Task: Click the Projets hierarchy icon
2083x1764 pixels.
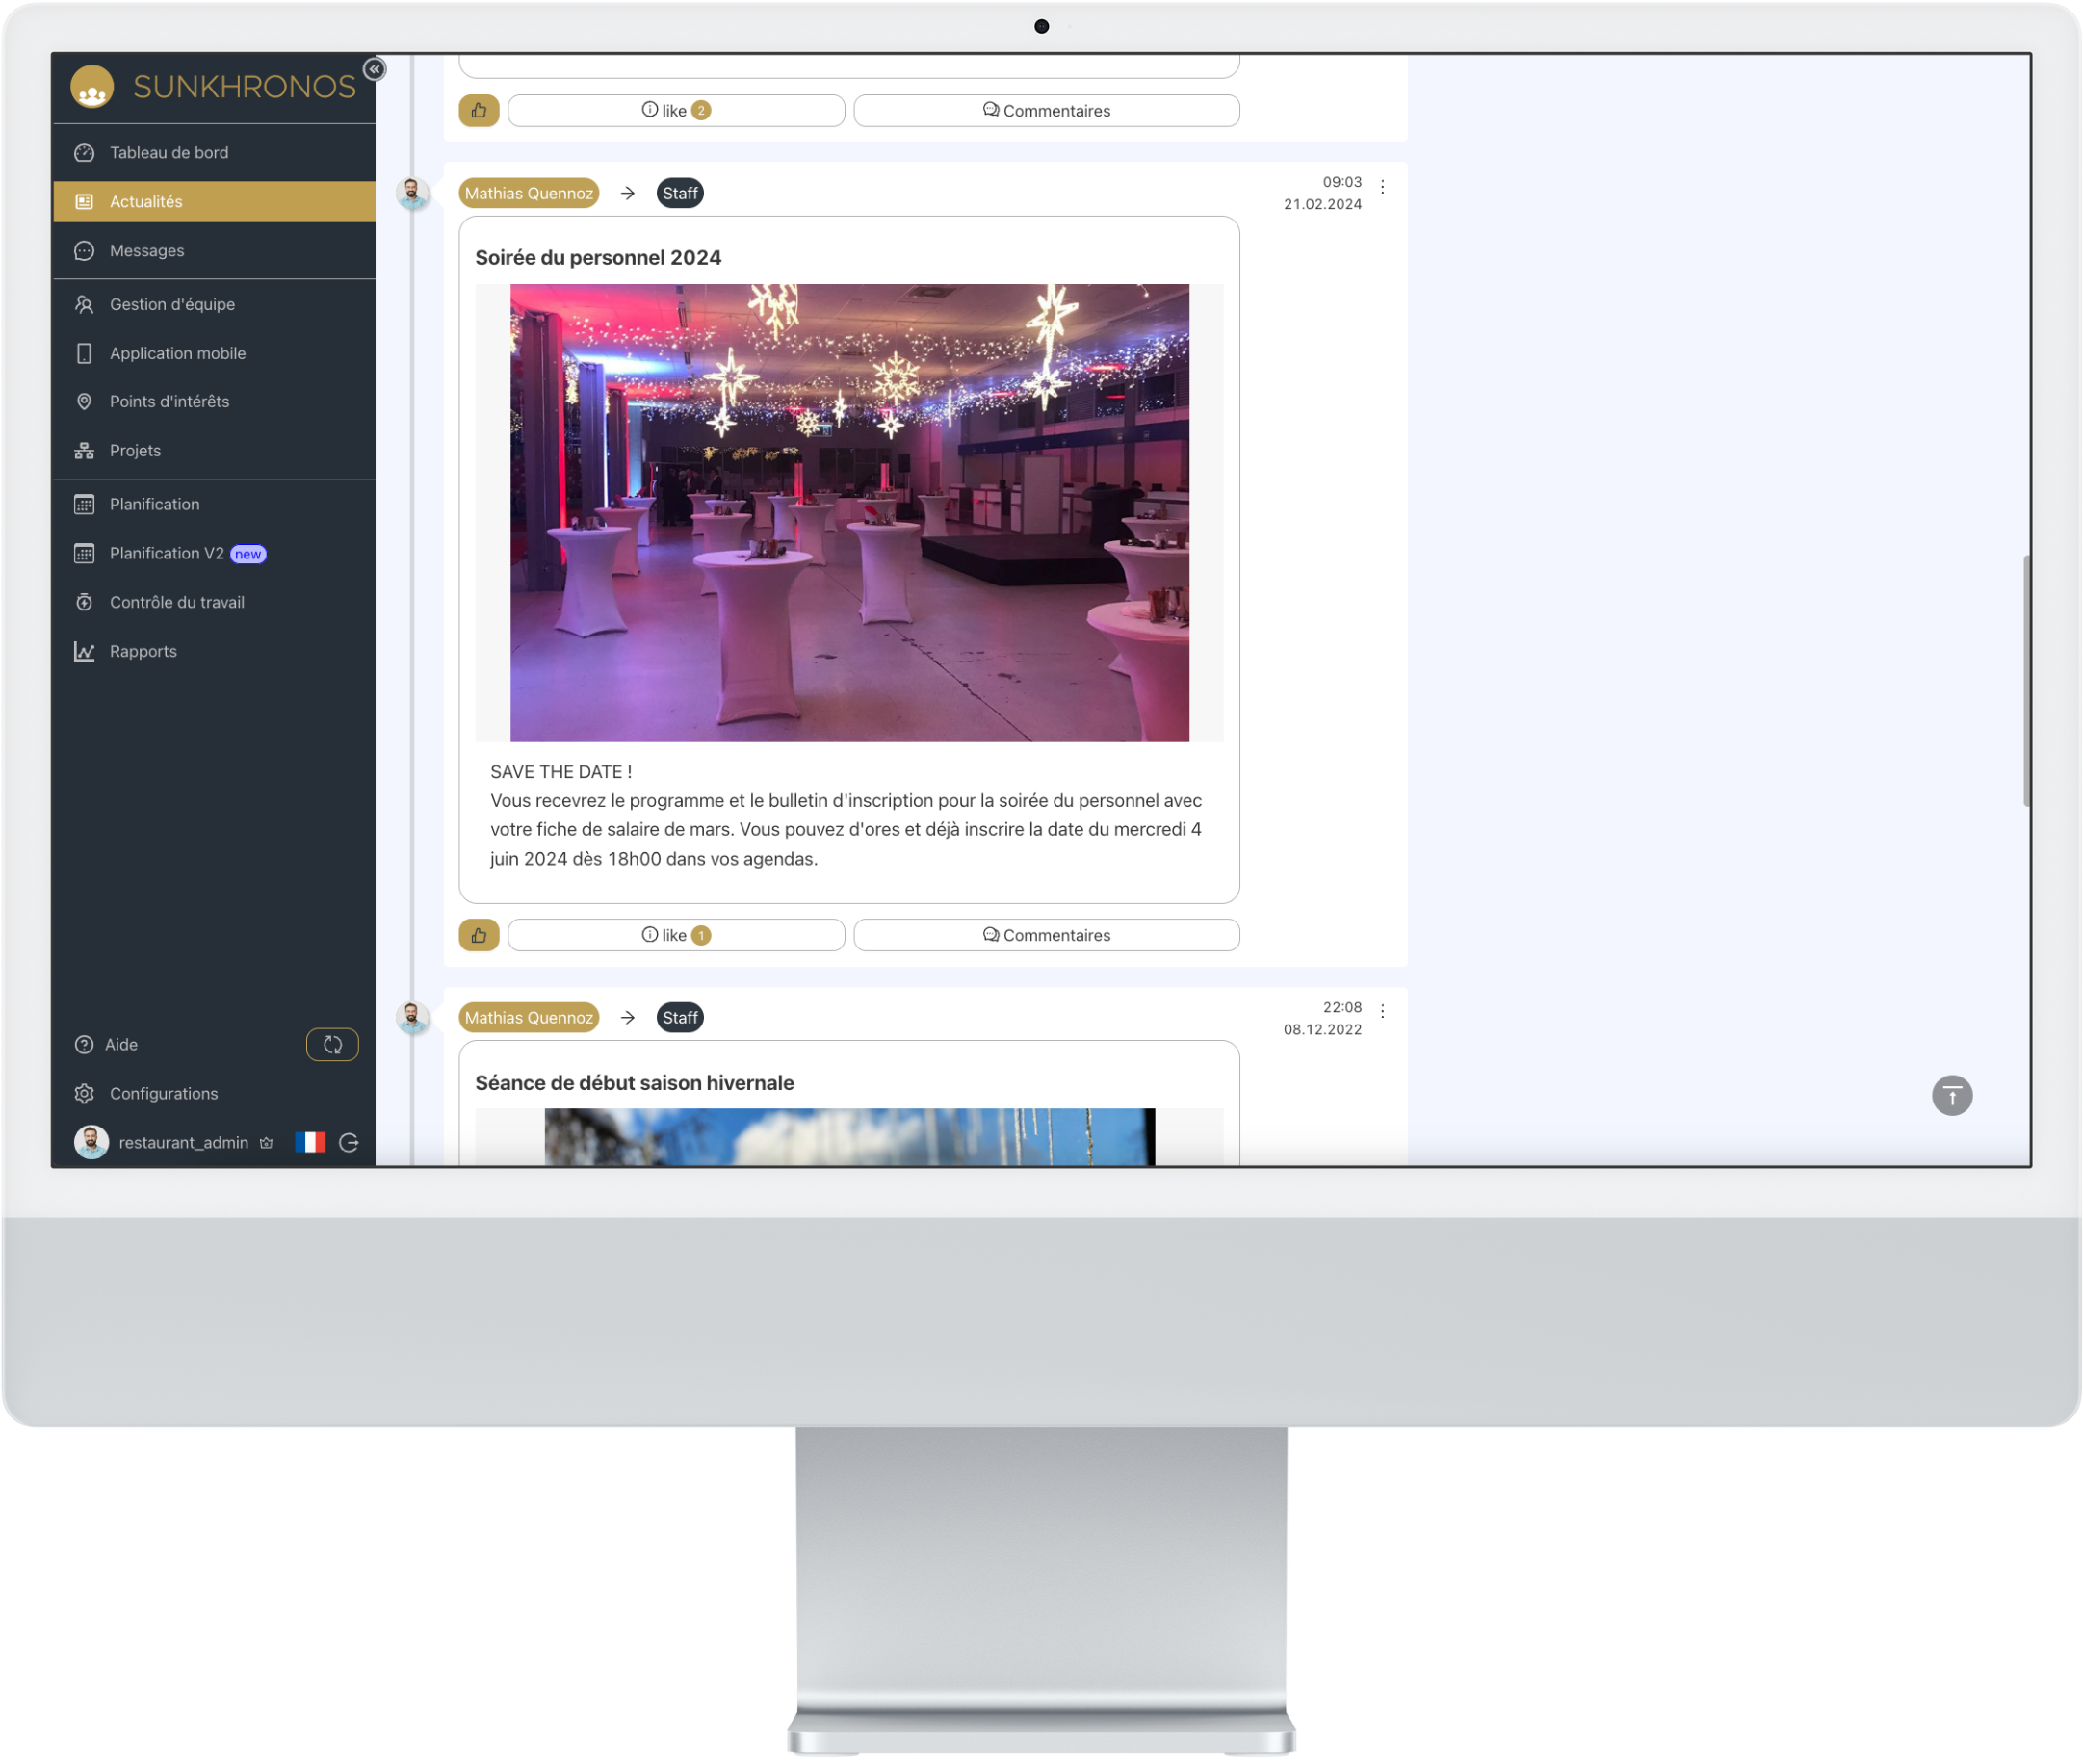Action: [84, 451]
